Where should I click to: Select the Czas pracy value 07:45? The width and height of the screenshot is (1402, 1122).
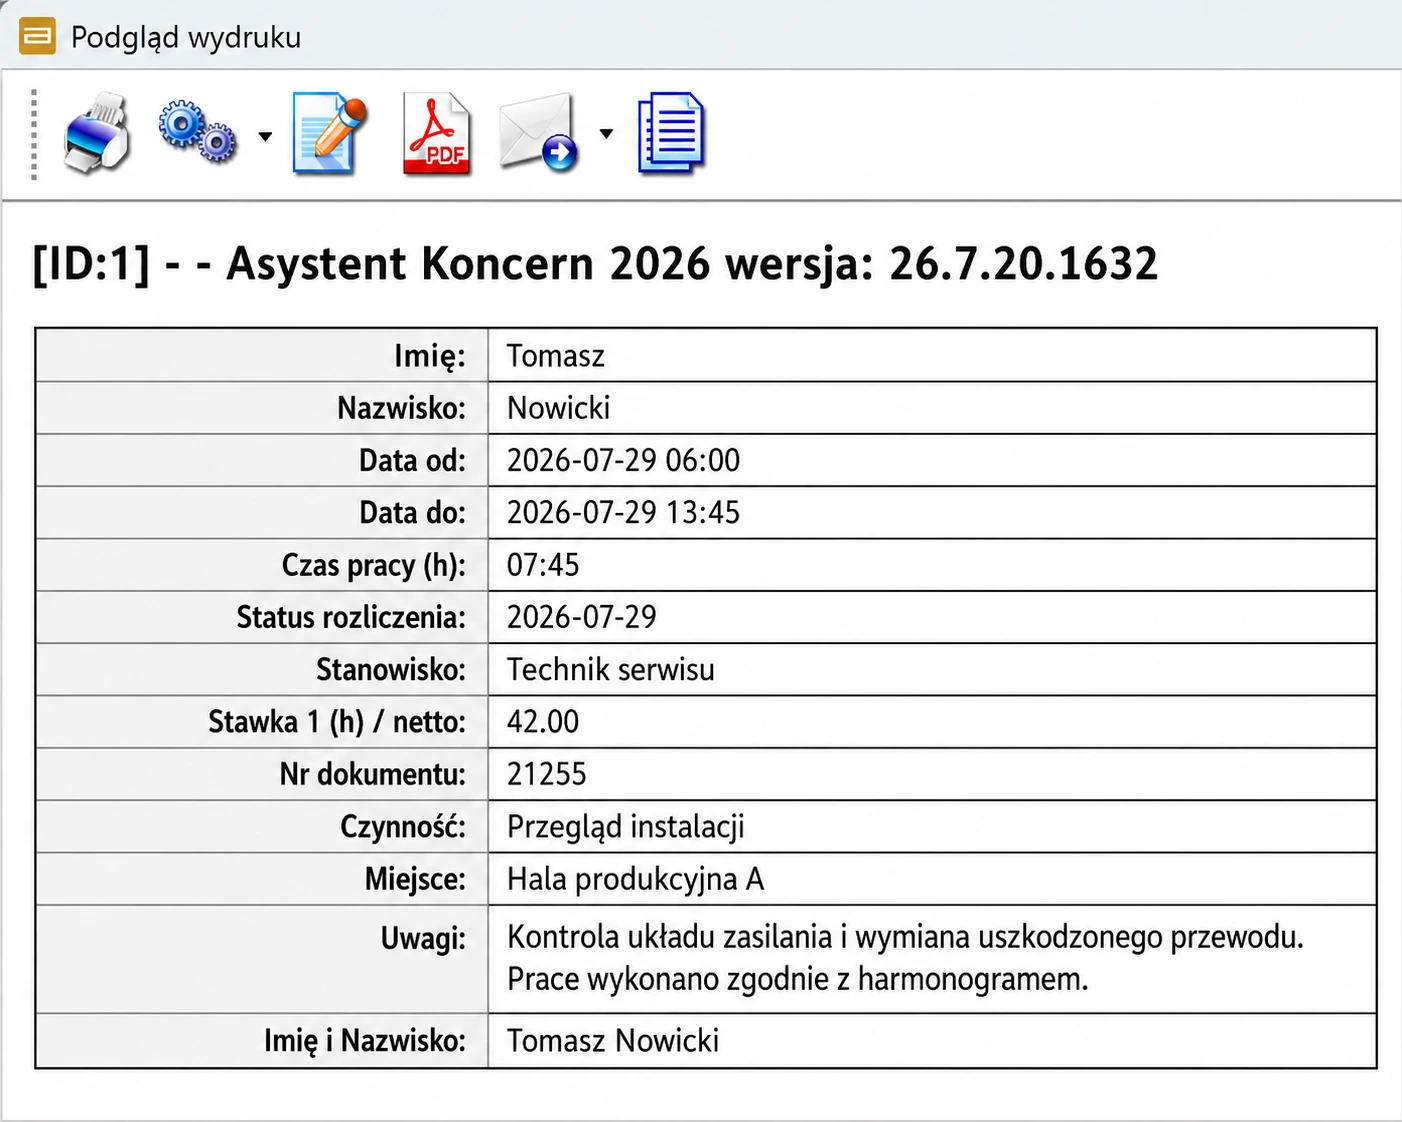pyautogui.click(x=543, y=565)
